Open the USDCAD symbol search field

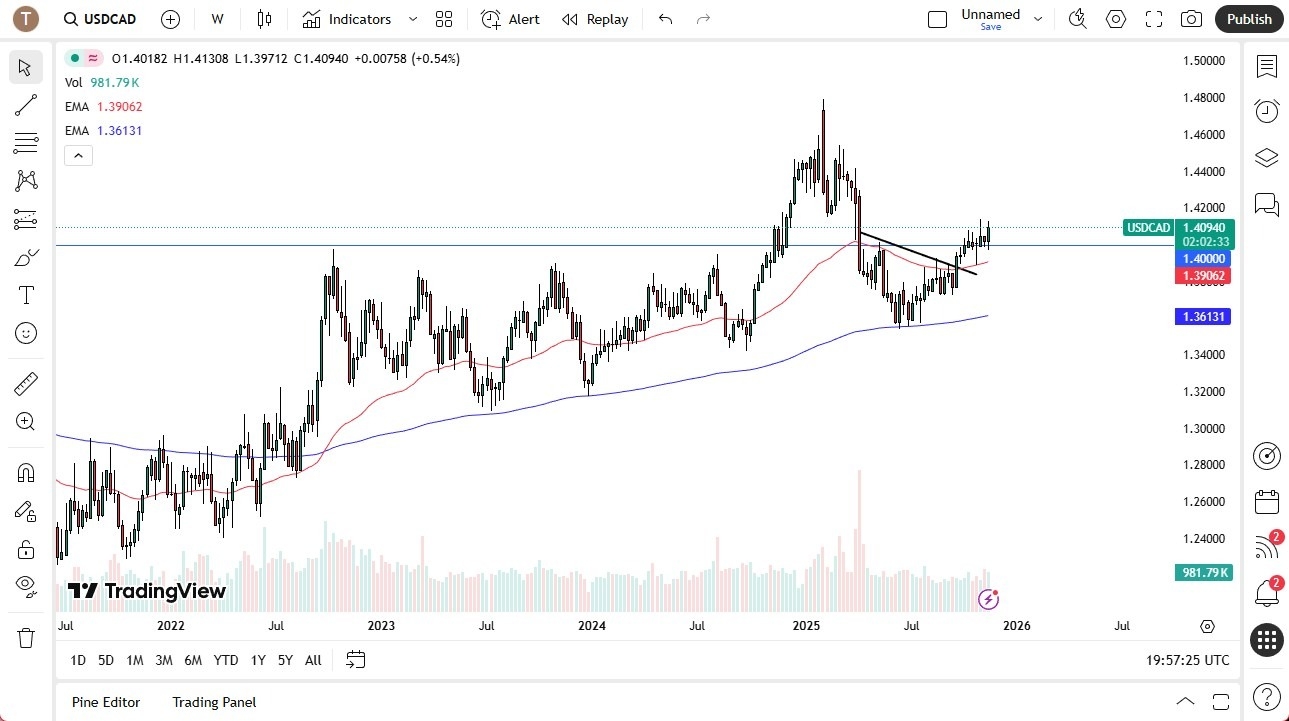coord(99,18)
